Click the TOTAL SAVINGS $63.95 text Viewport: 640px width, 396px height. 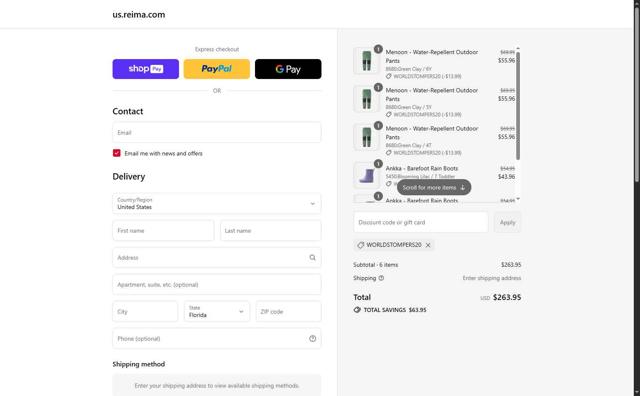click(395, 310)
